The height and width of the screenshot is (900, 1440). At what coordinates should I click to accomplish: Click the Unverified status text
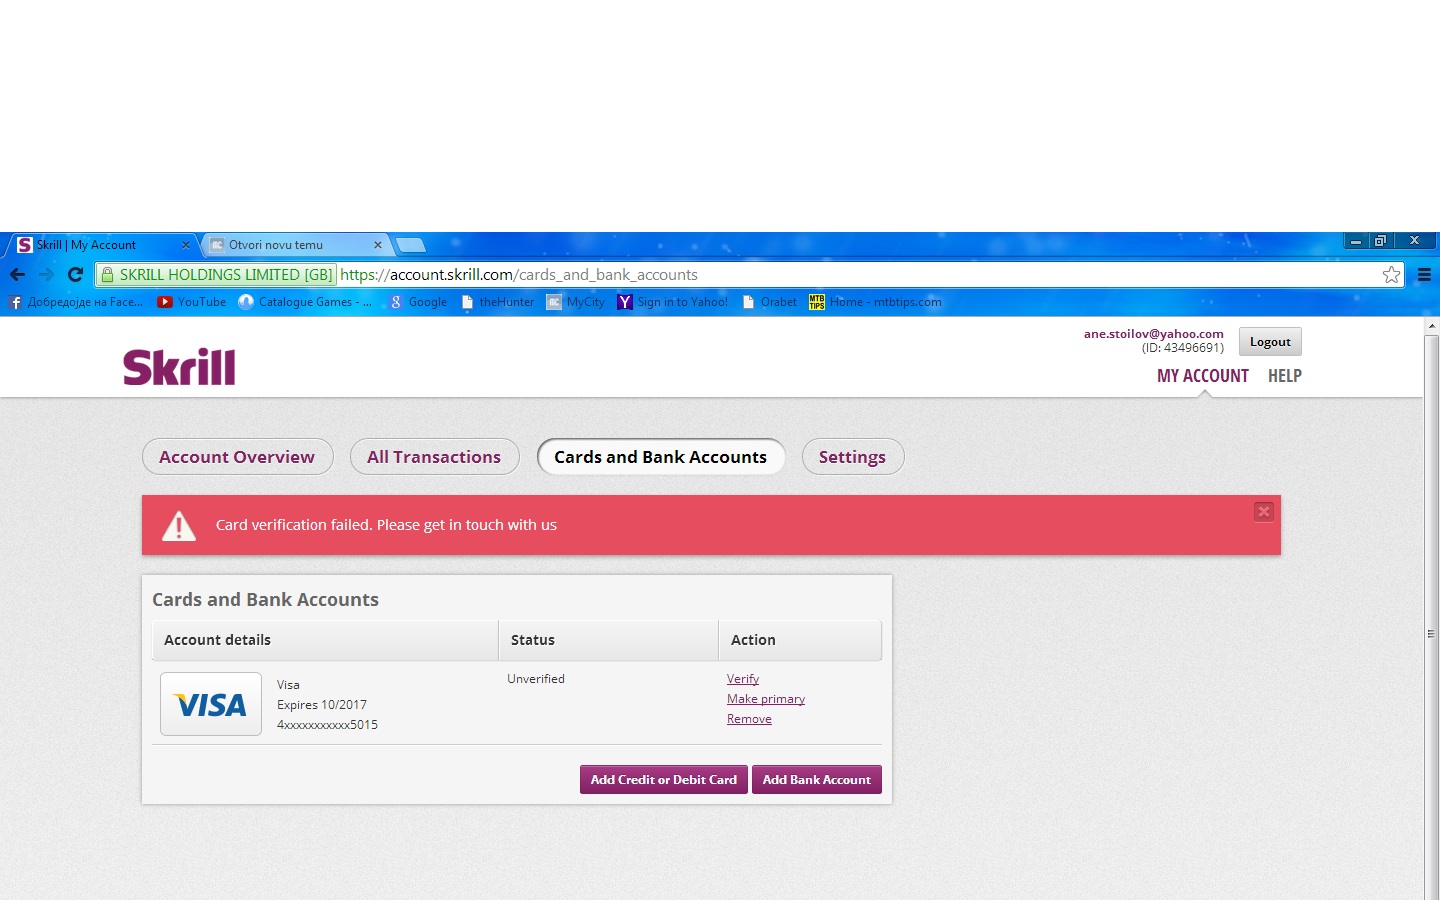(536, 679)
